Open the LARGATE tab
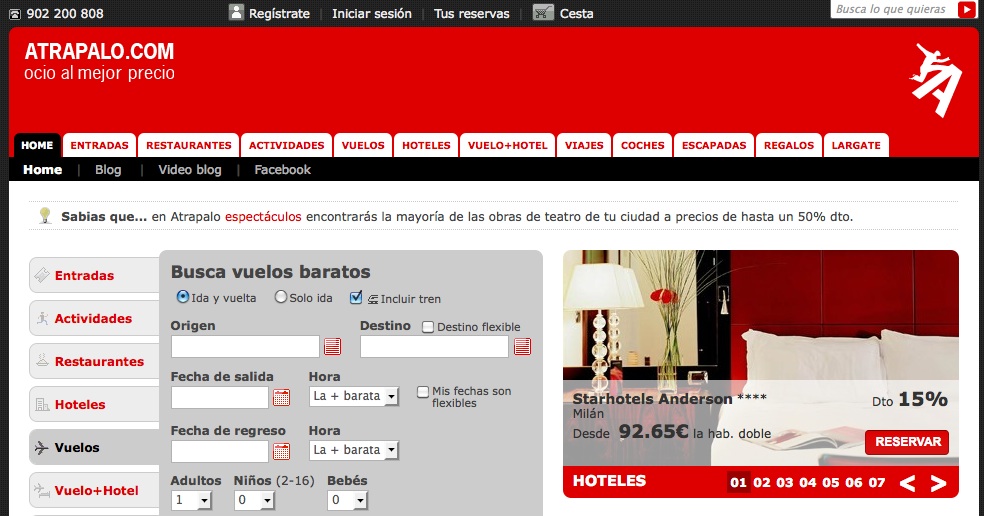The width and height of the screenshot is (984, 516). tap(856, 145)
